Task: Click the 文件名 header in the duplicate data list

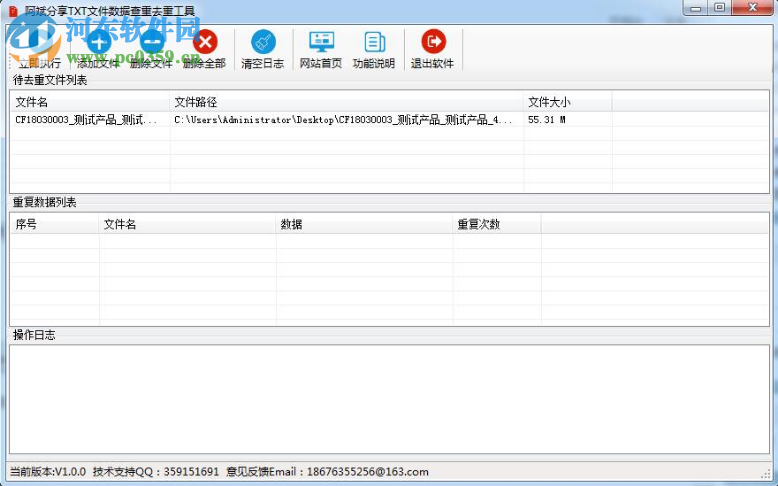Action: pyautogui.click(x=188, y=224)
